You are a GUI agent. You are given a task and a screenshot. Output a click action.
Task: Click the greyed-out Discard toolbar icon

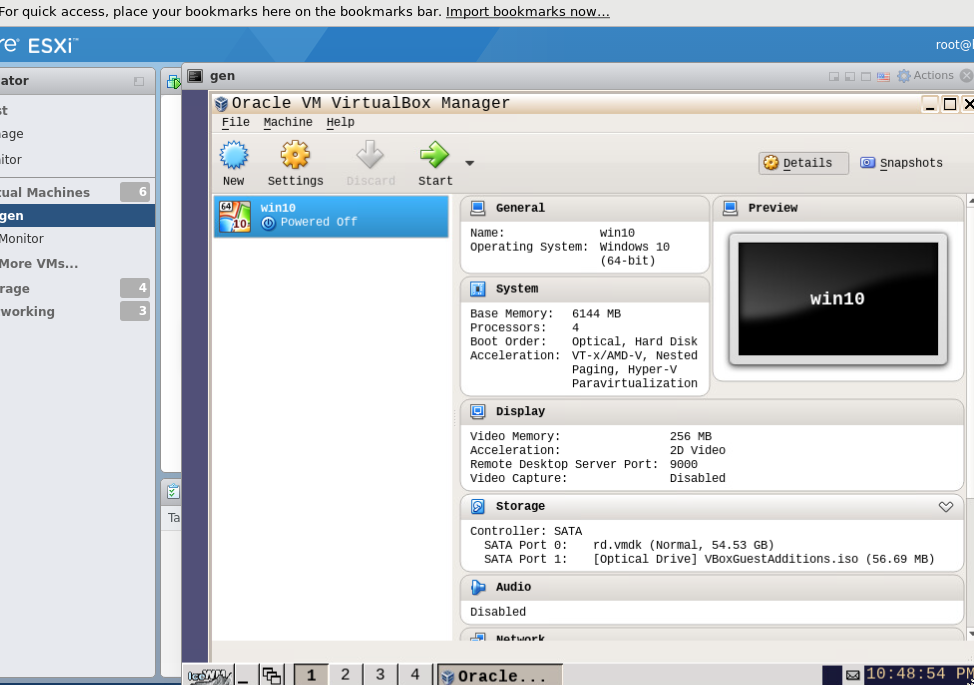(x=370, y=155)
